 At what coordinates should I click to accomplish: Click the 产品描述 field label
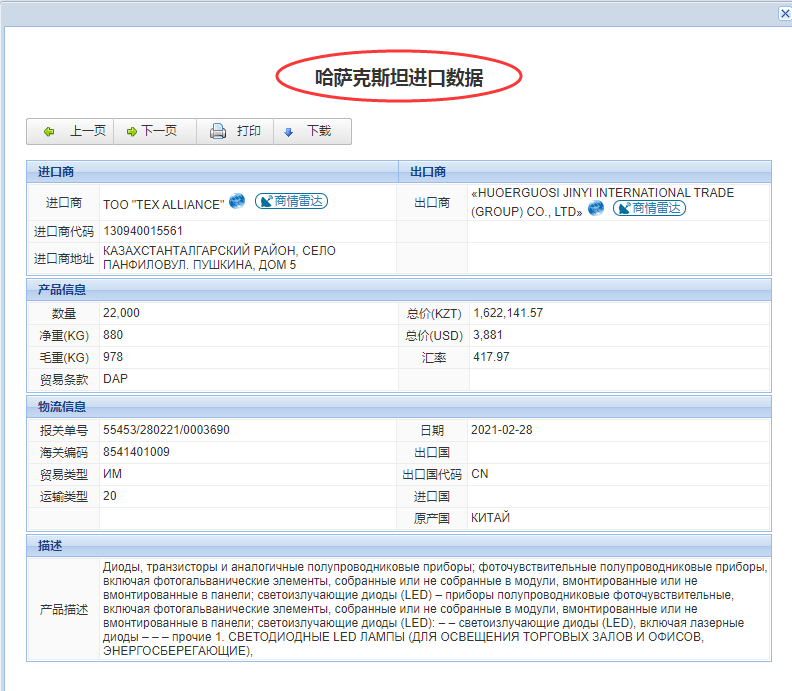click(64, 610)
